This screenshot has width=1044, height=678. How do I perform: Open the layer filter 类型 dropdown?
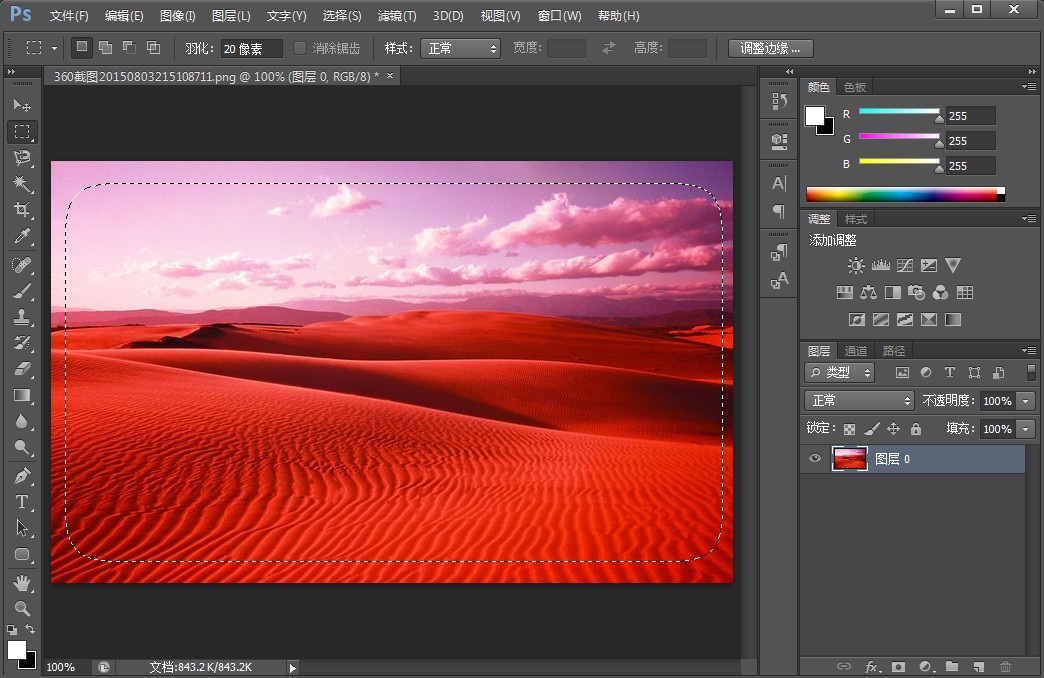840,373
